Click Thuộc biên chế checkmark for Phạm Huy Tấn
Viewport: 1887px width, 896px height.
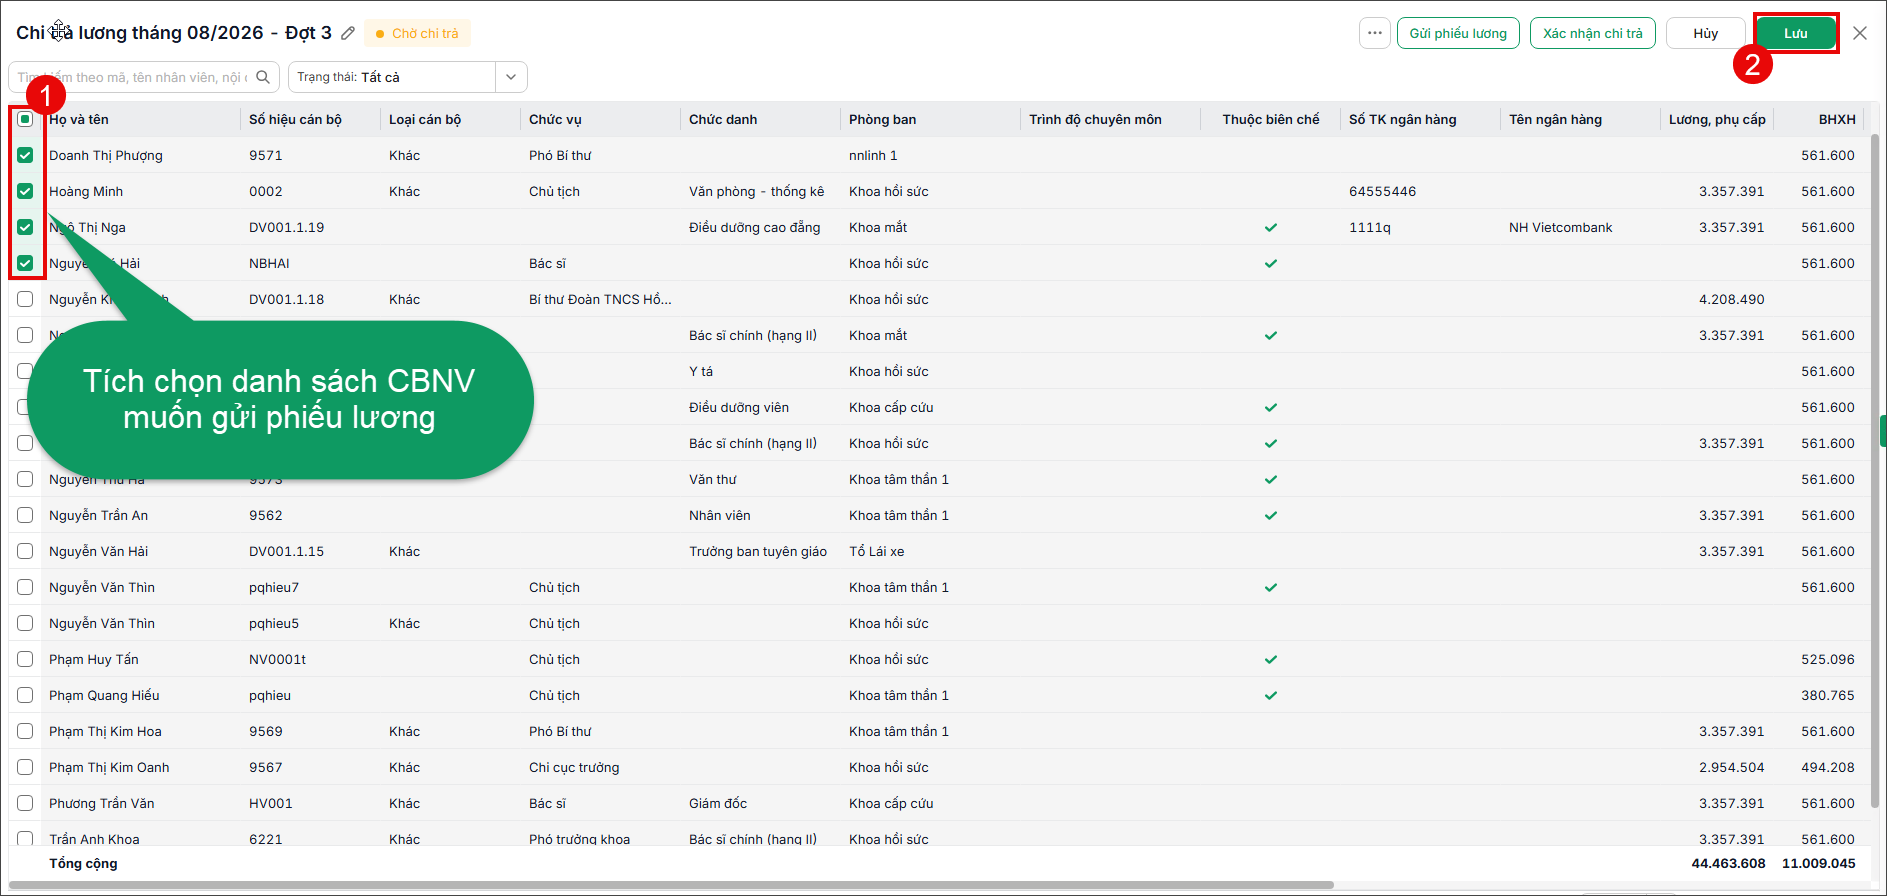(x=1271, y=659)
